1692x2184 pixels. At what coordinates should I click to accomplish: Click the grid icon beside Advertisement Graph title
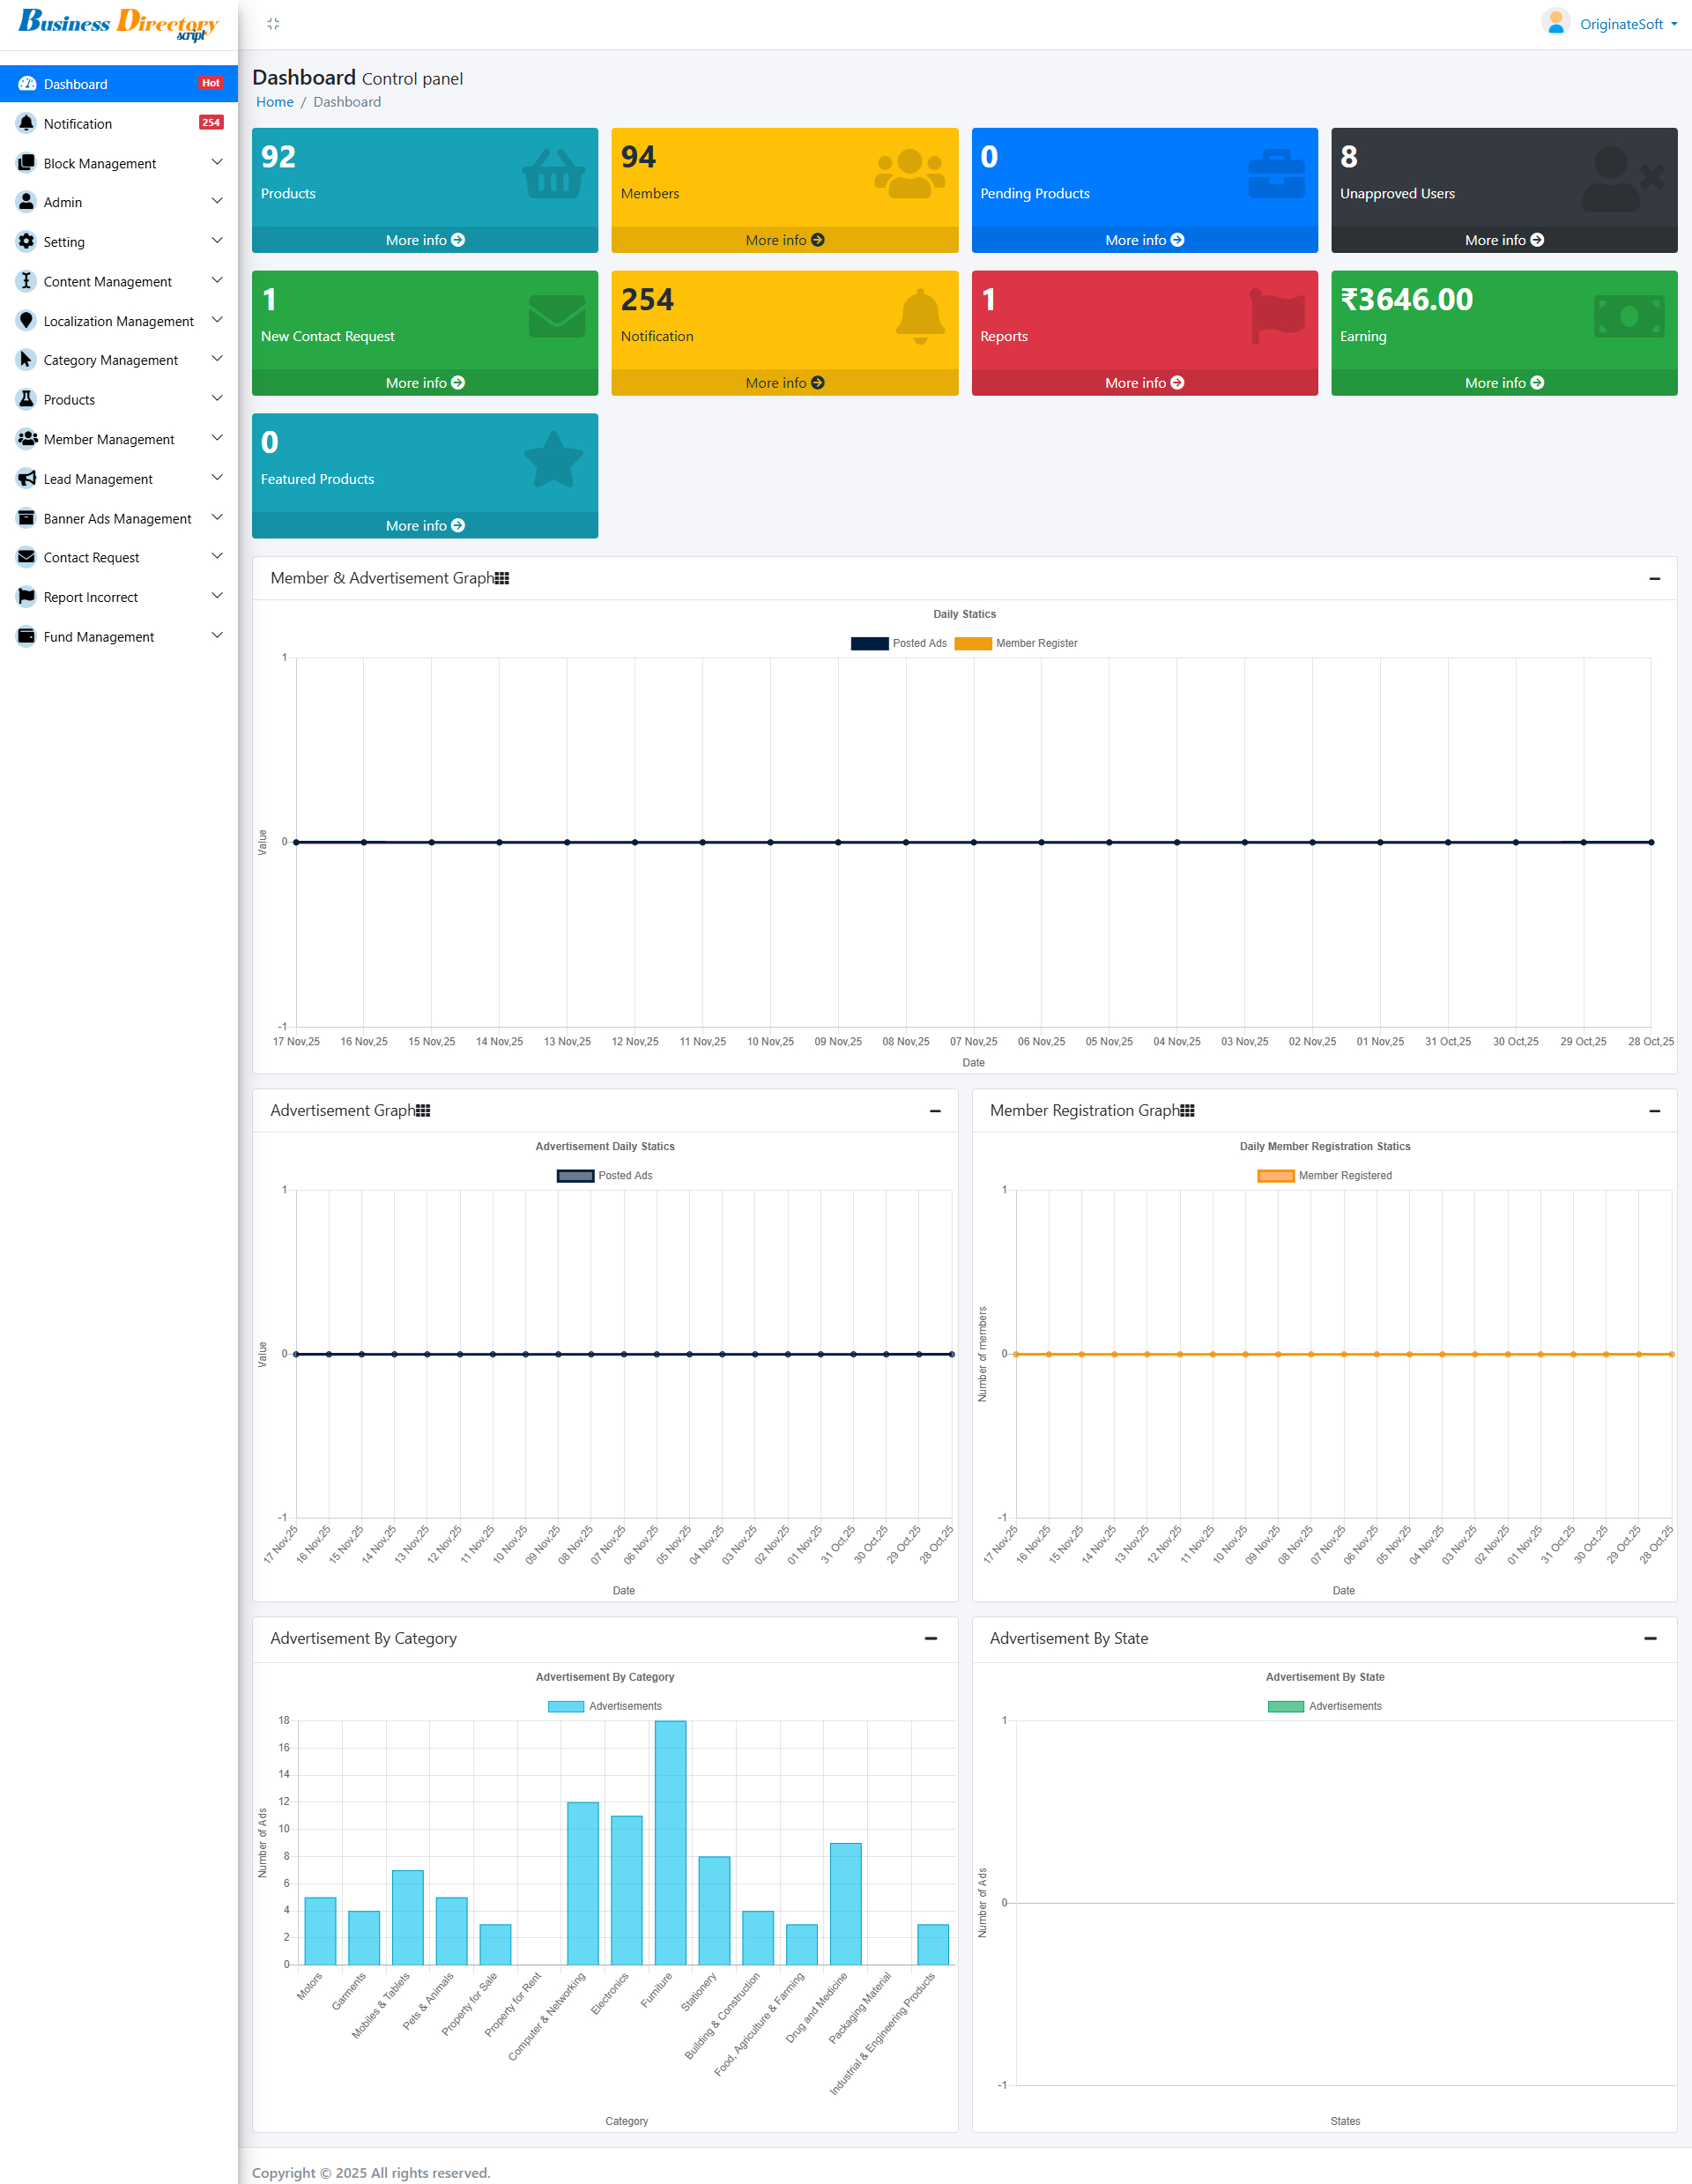pos(424,1111)
